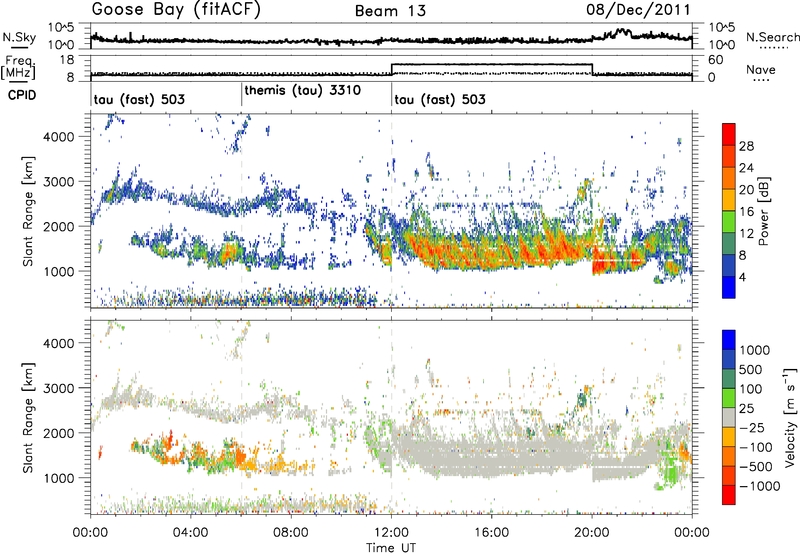This screenshot has height=554, width=800.
Task: Click the "20" value on power scale
Action: pyautogui.click(x=746, y=190)
